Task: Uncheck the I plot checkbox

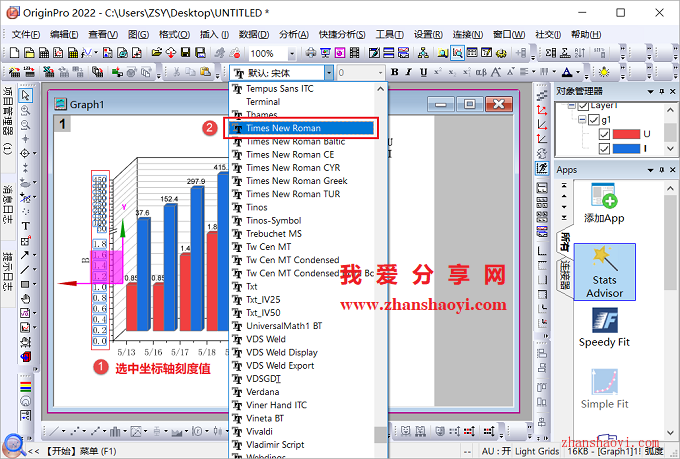Action: 604,148
